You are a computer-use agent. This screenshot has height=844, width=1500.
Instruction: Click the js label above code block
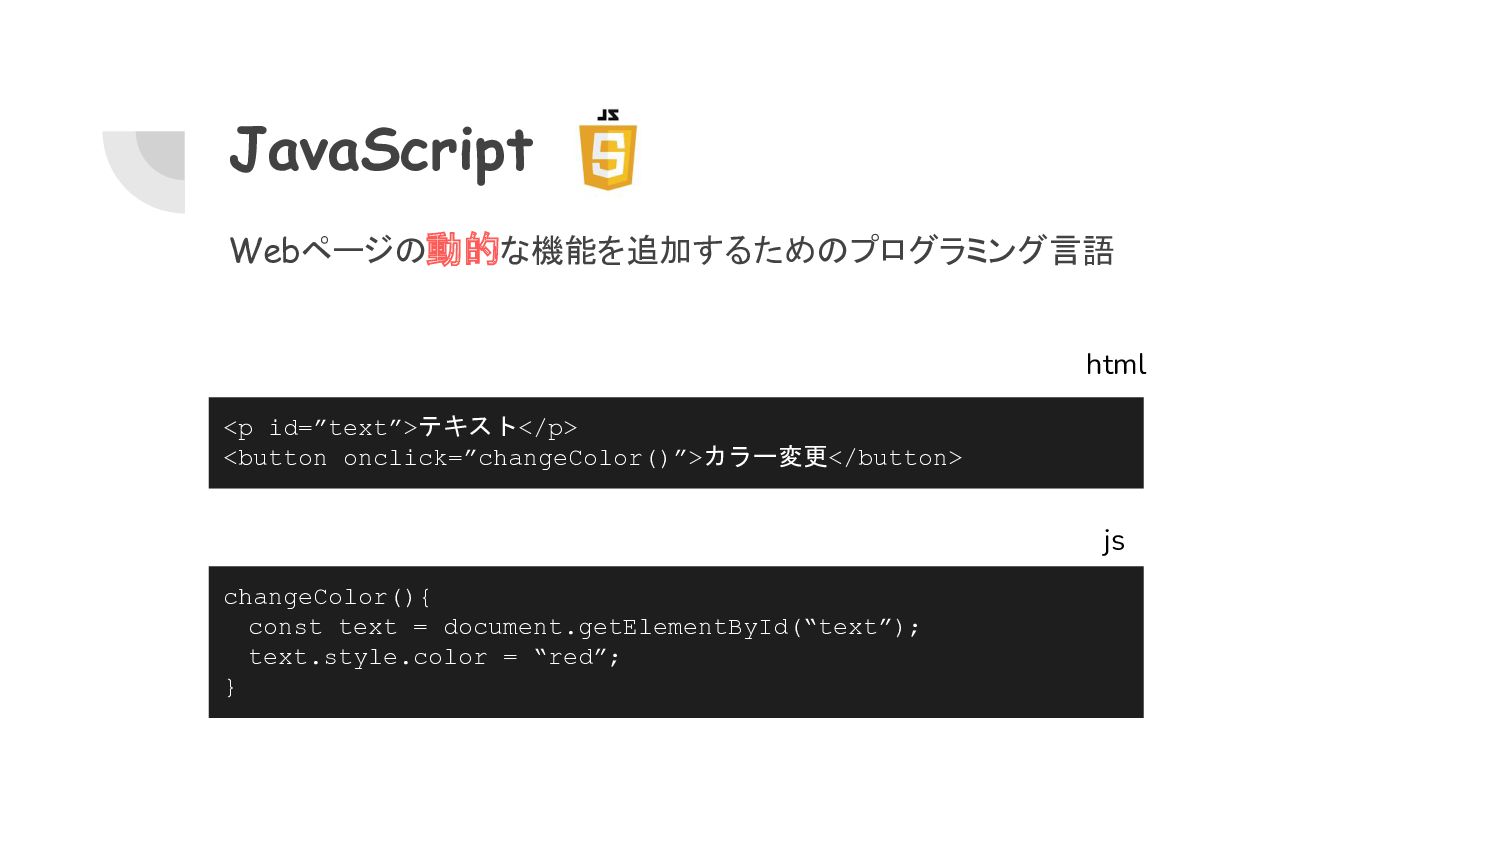(x=1113, y=541)
